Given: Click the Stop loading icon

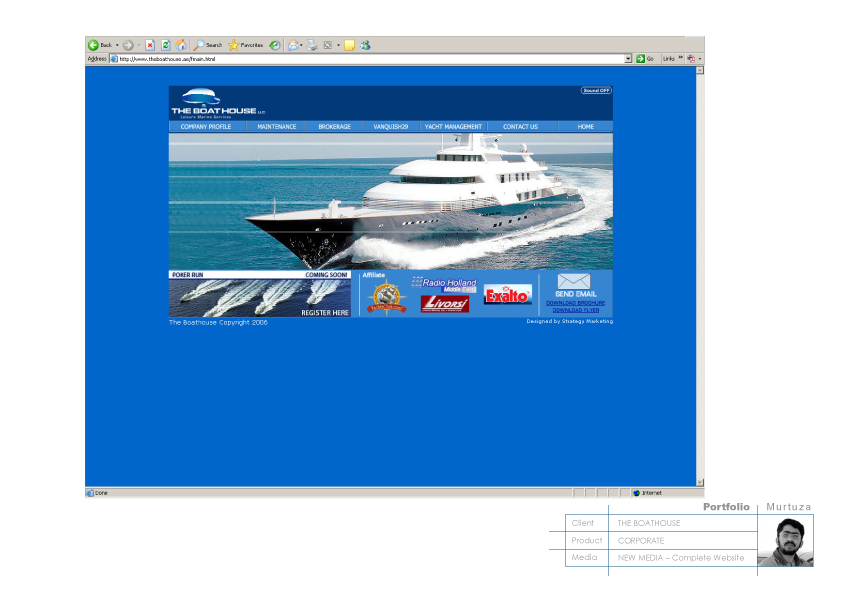Looking at the screenshot, I should pyautogui.click(x=150, y=45).
